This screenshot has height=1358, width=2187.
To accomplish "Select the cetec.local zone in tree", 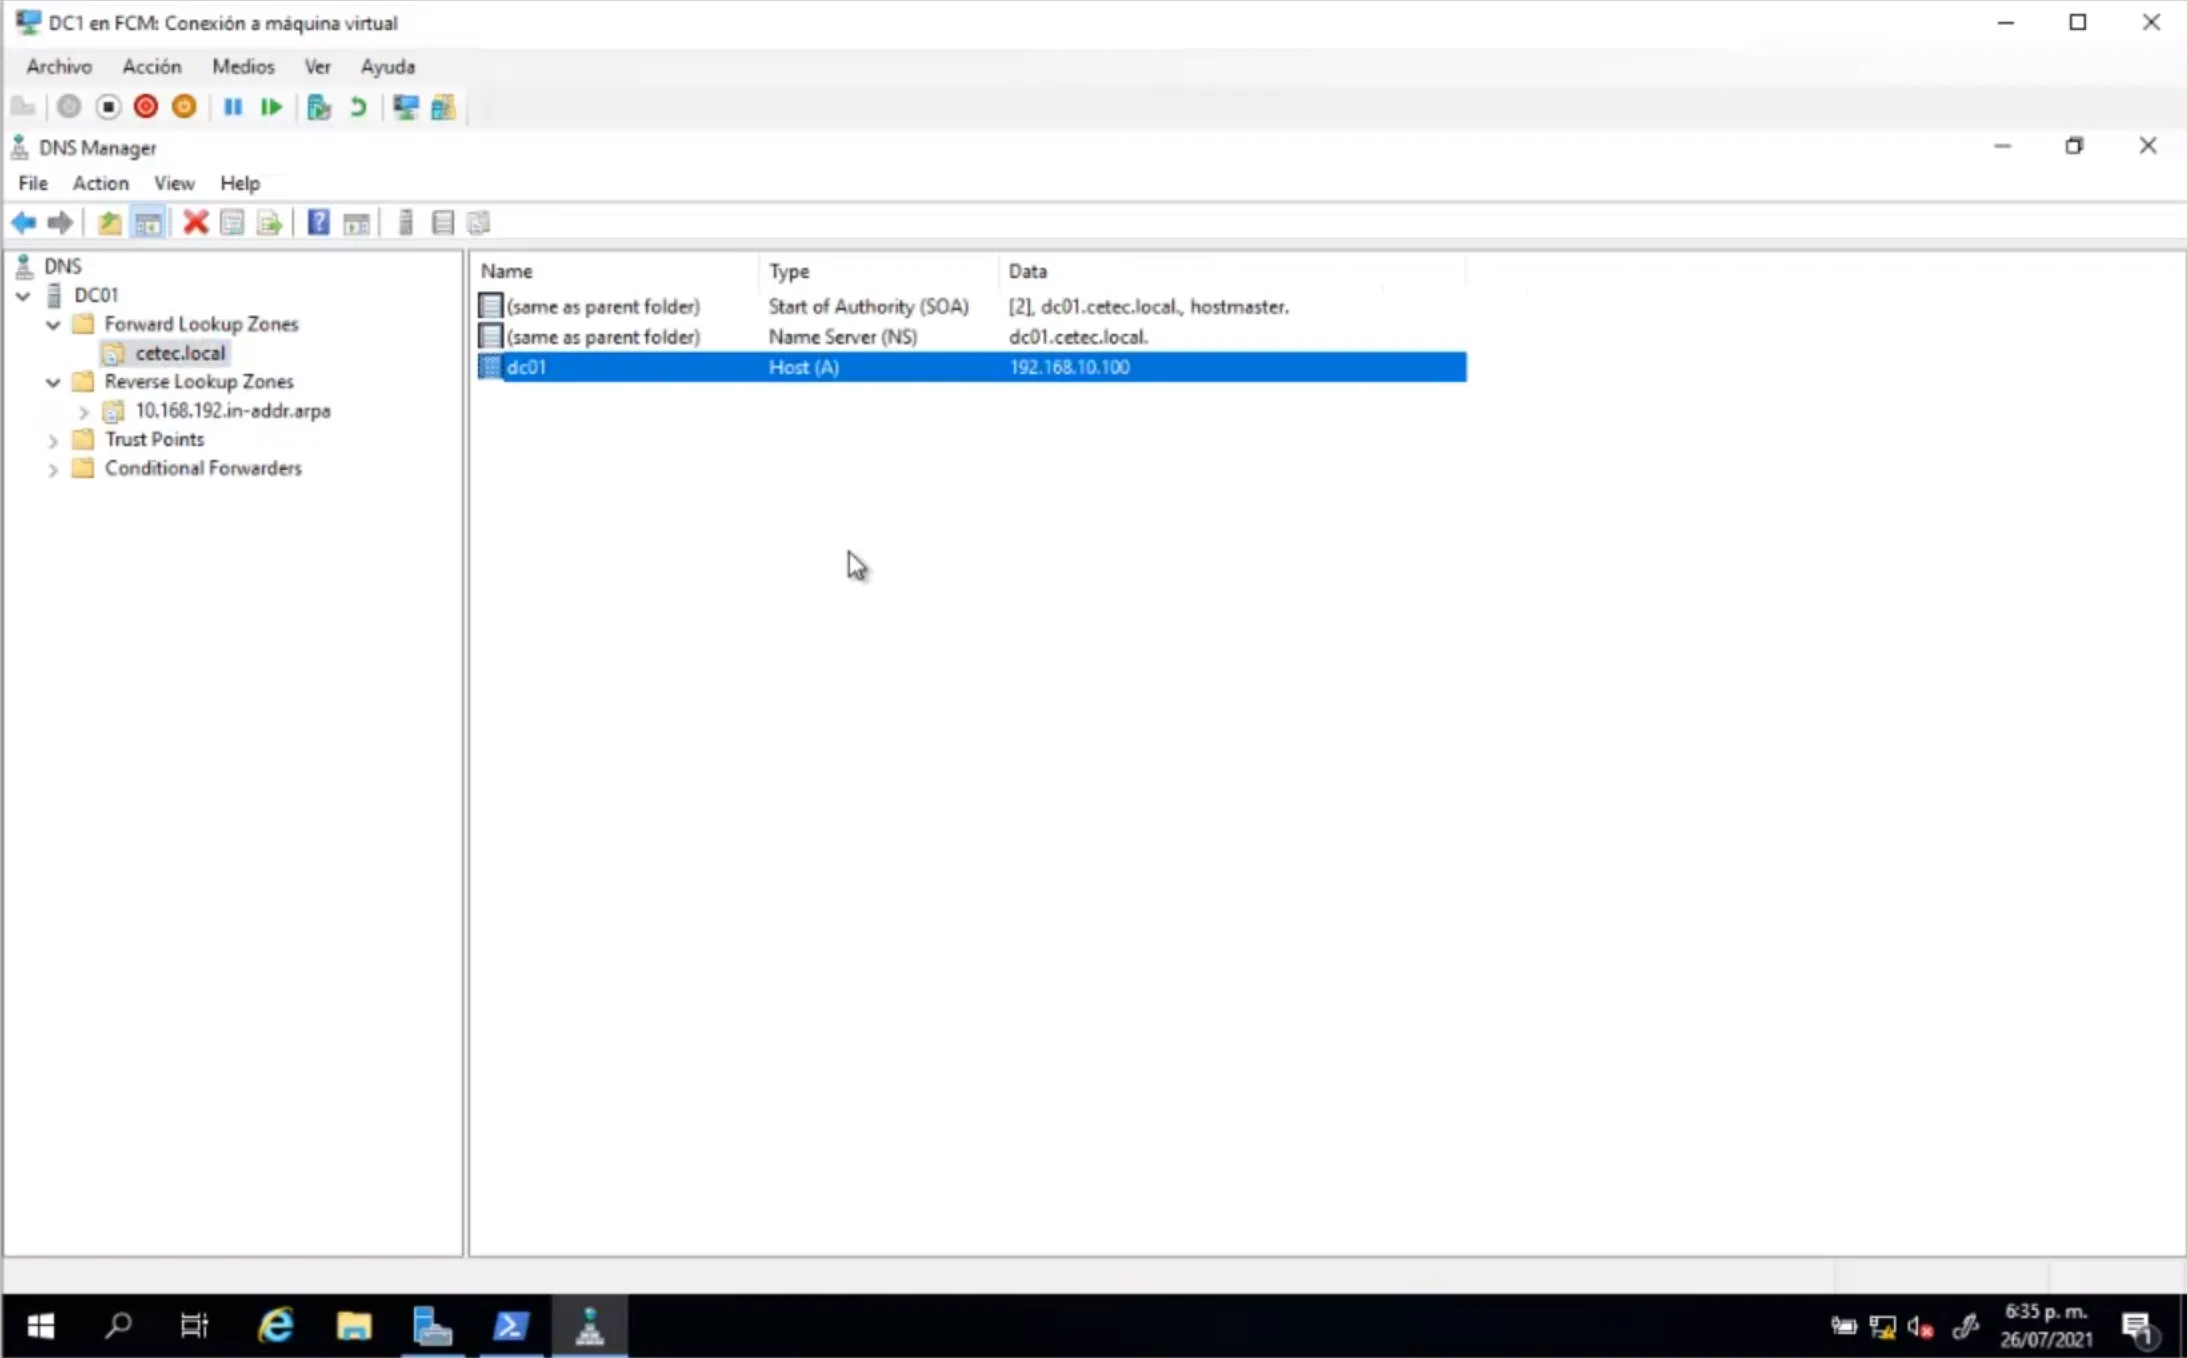I will point(180,353).
